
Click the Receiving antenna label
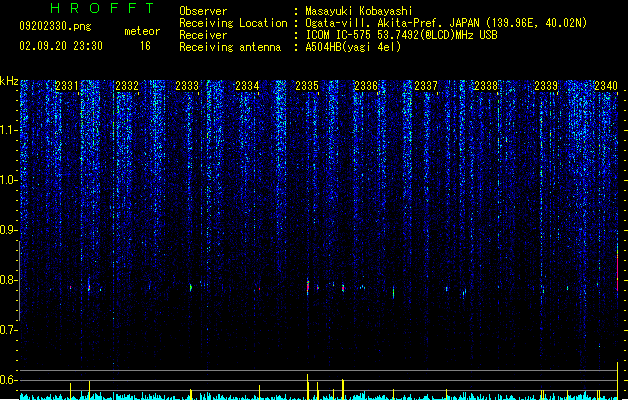click(x=230, y=47)
